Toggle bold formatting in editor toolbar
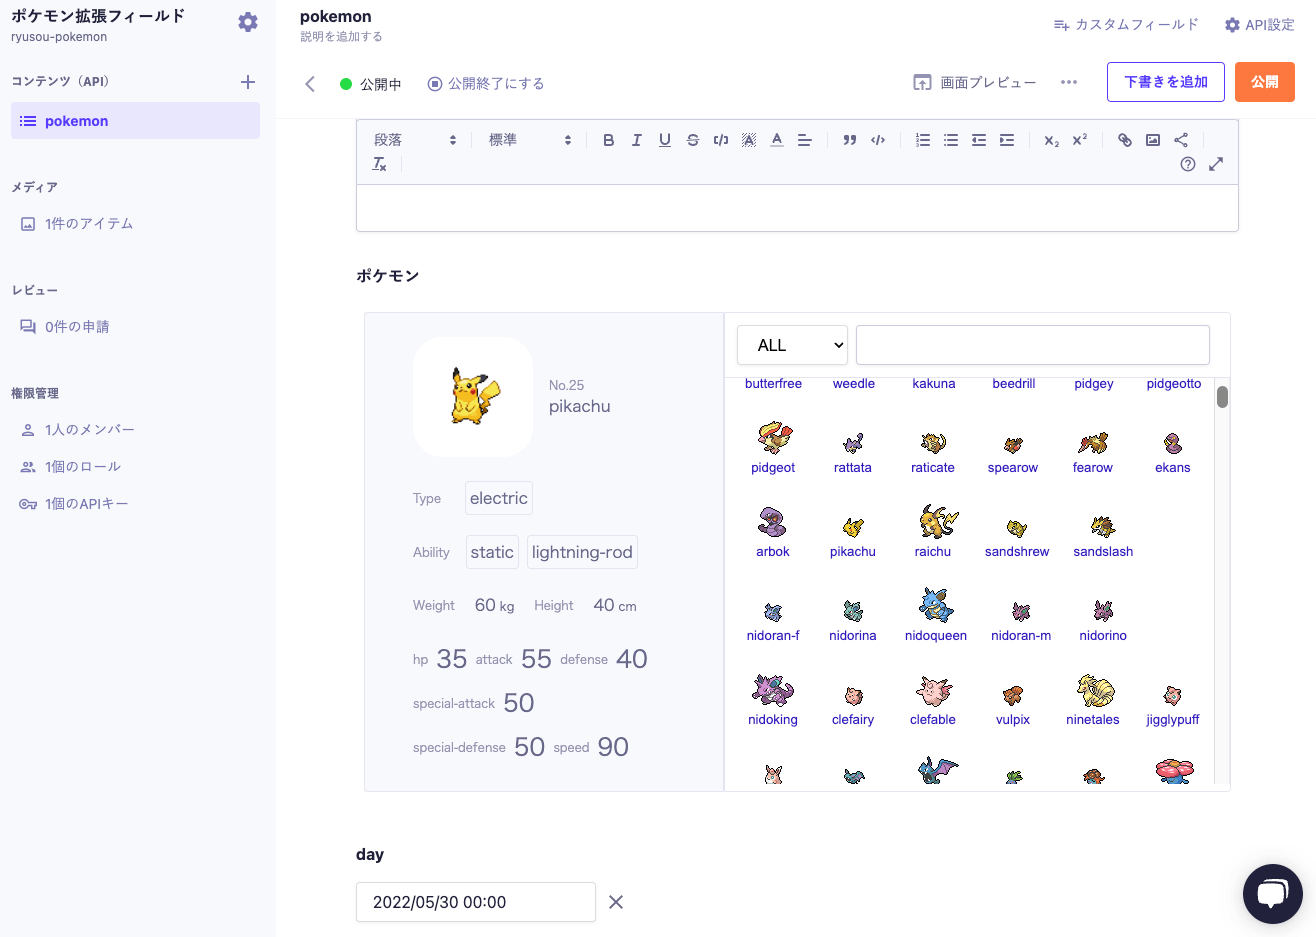Screen dimensions: 1316x937 pyautogui.click(x=608, y=140)
